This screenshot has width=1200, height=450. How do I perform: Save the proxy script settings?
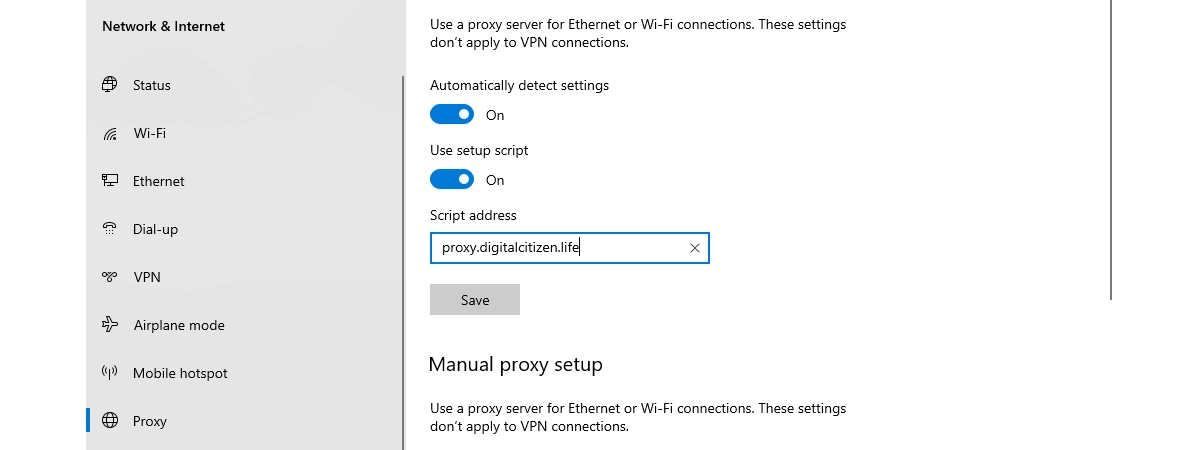(x=475, y=300)
